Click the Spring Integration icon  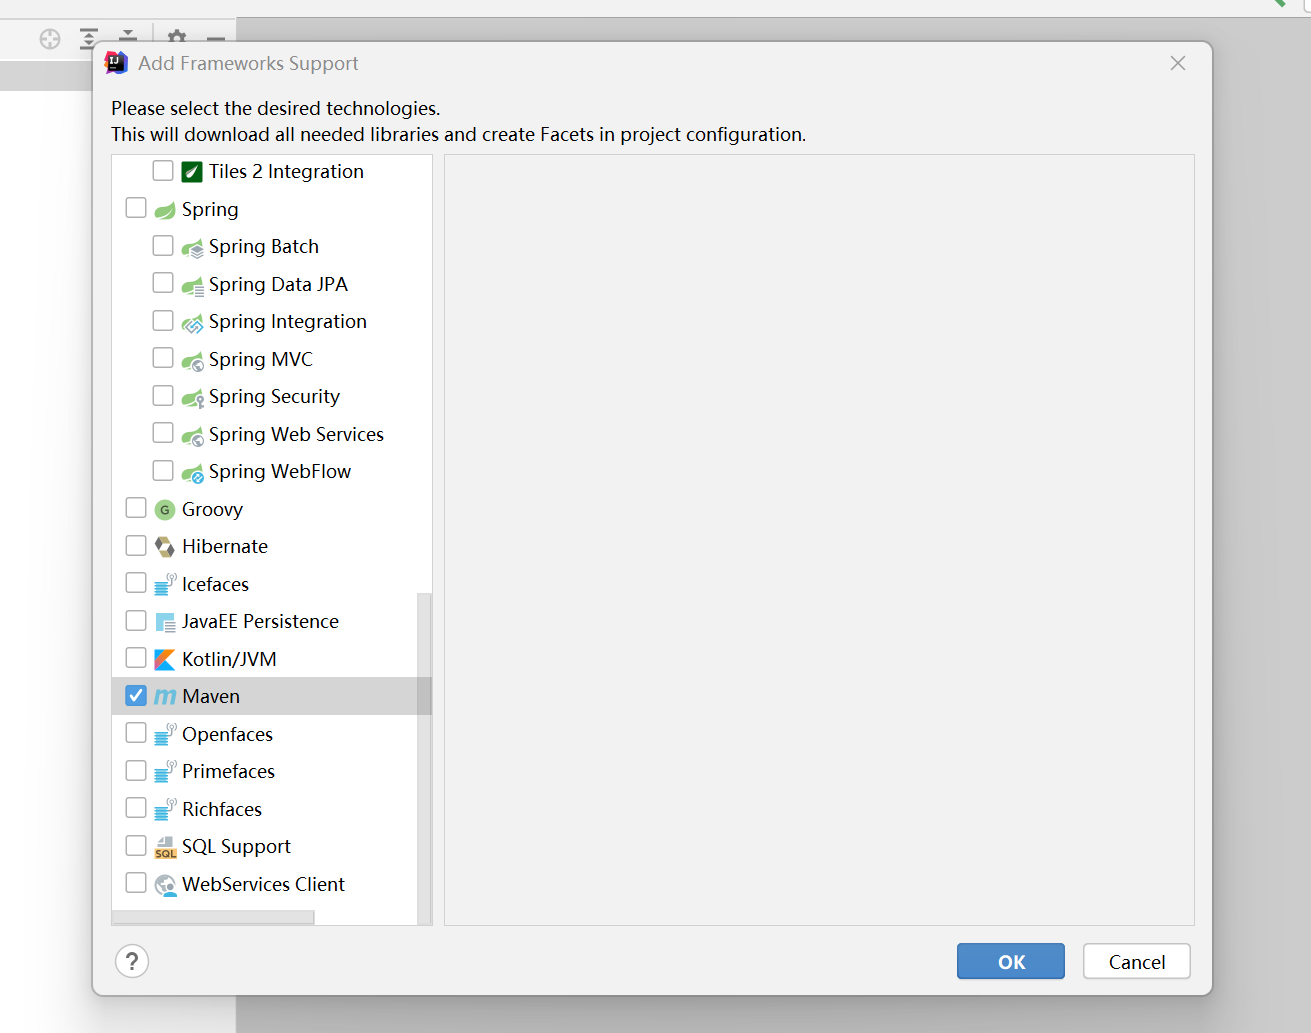(x=192, y=323)
